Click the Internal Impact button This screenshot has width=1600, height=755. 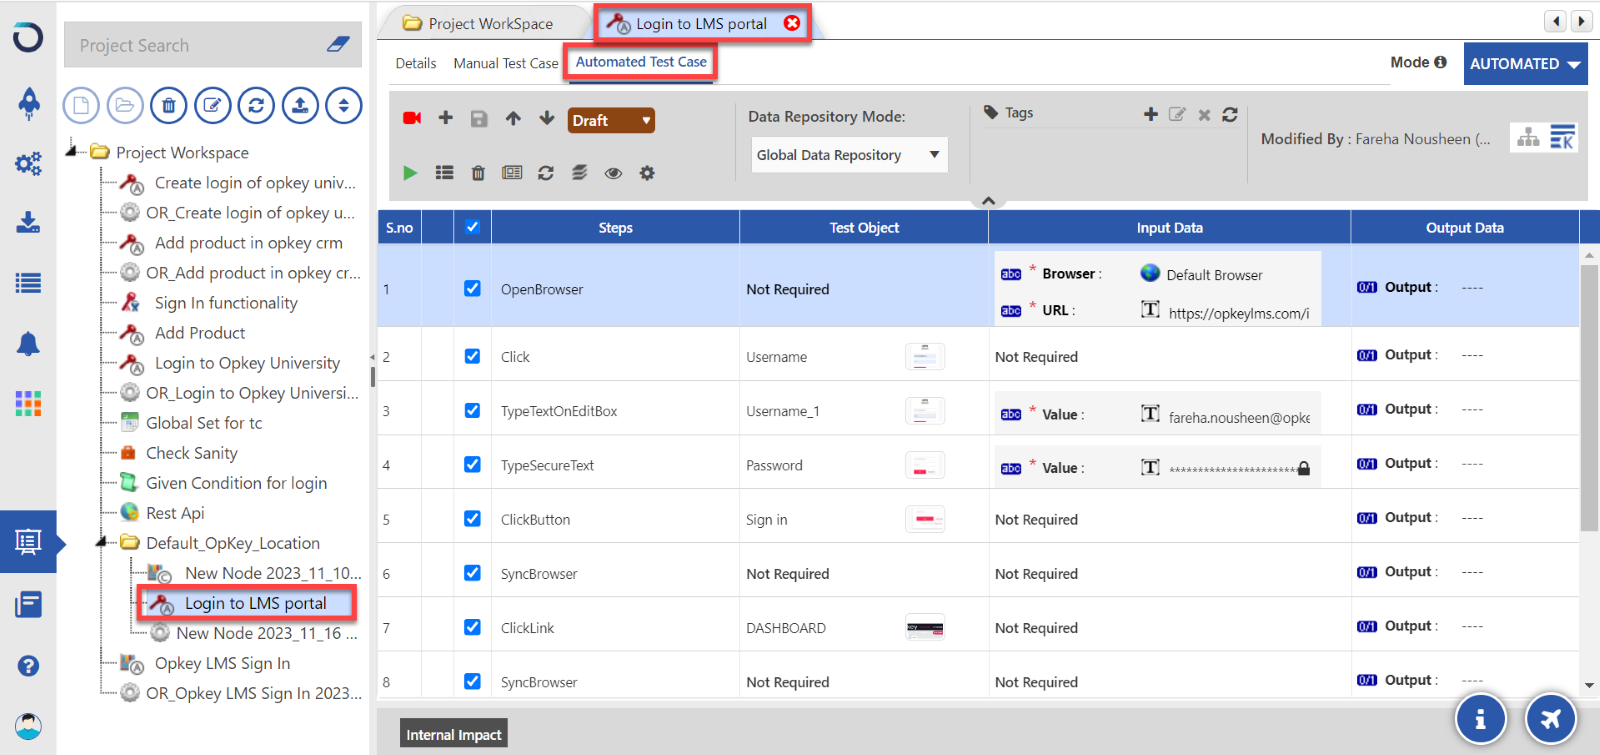454,734
